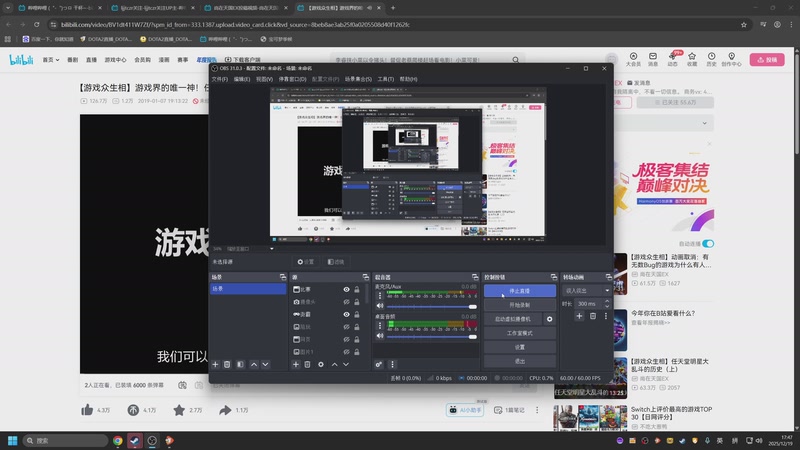Image resolution: width=800 pixels, height=450 pixels.
Task: Show the 图片1 source eye icon
Action: [346, 352]
